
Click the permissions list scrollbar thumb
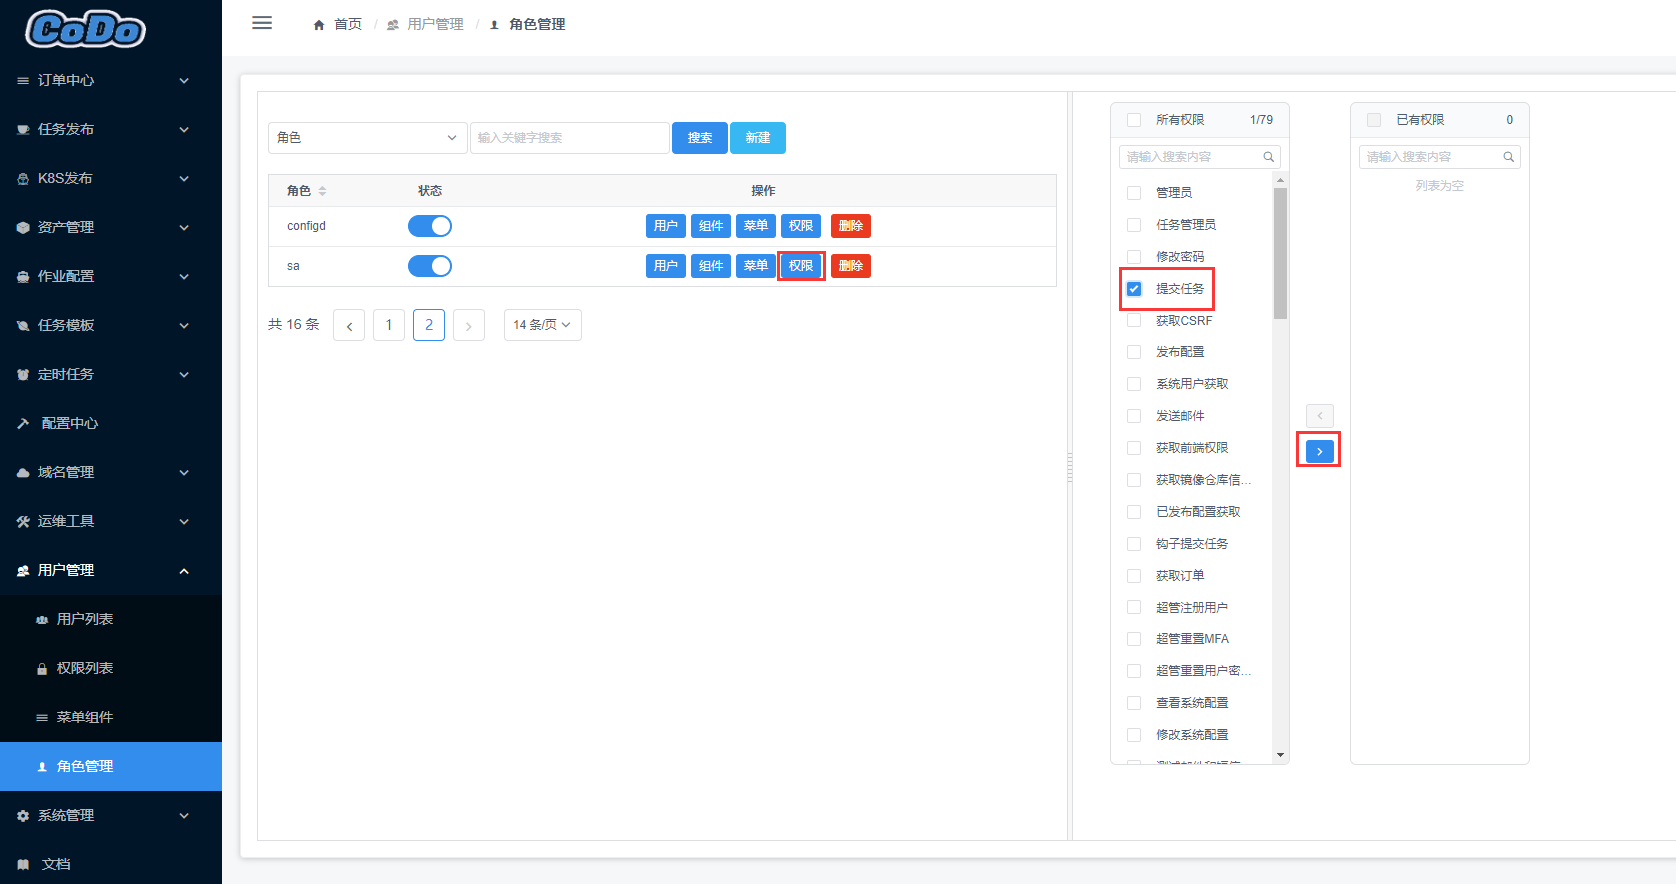click(1280, 253)
